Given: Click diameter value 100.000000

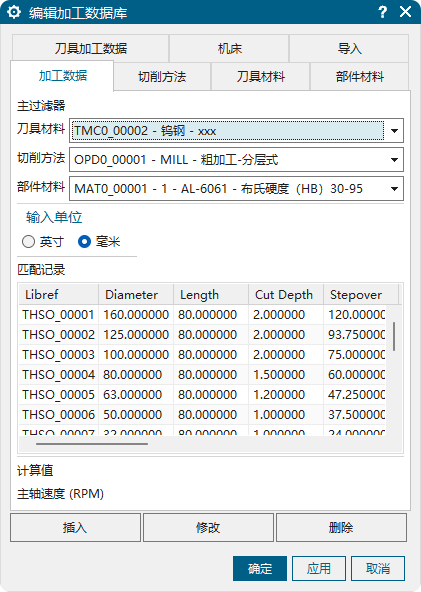Looking at the screenshot, I should (x=136, y=355).
